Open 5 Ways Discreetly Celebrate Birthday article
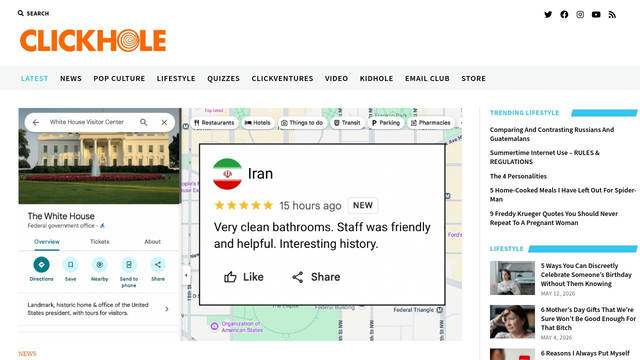 click(x=586, y=275)
